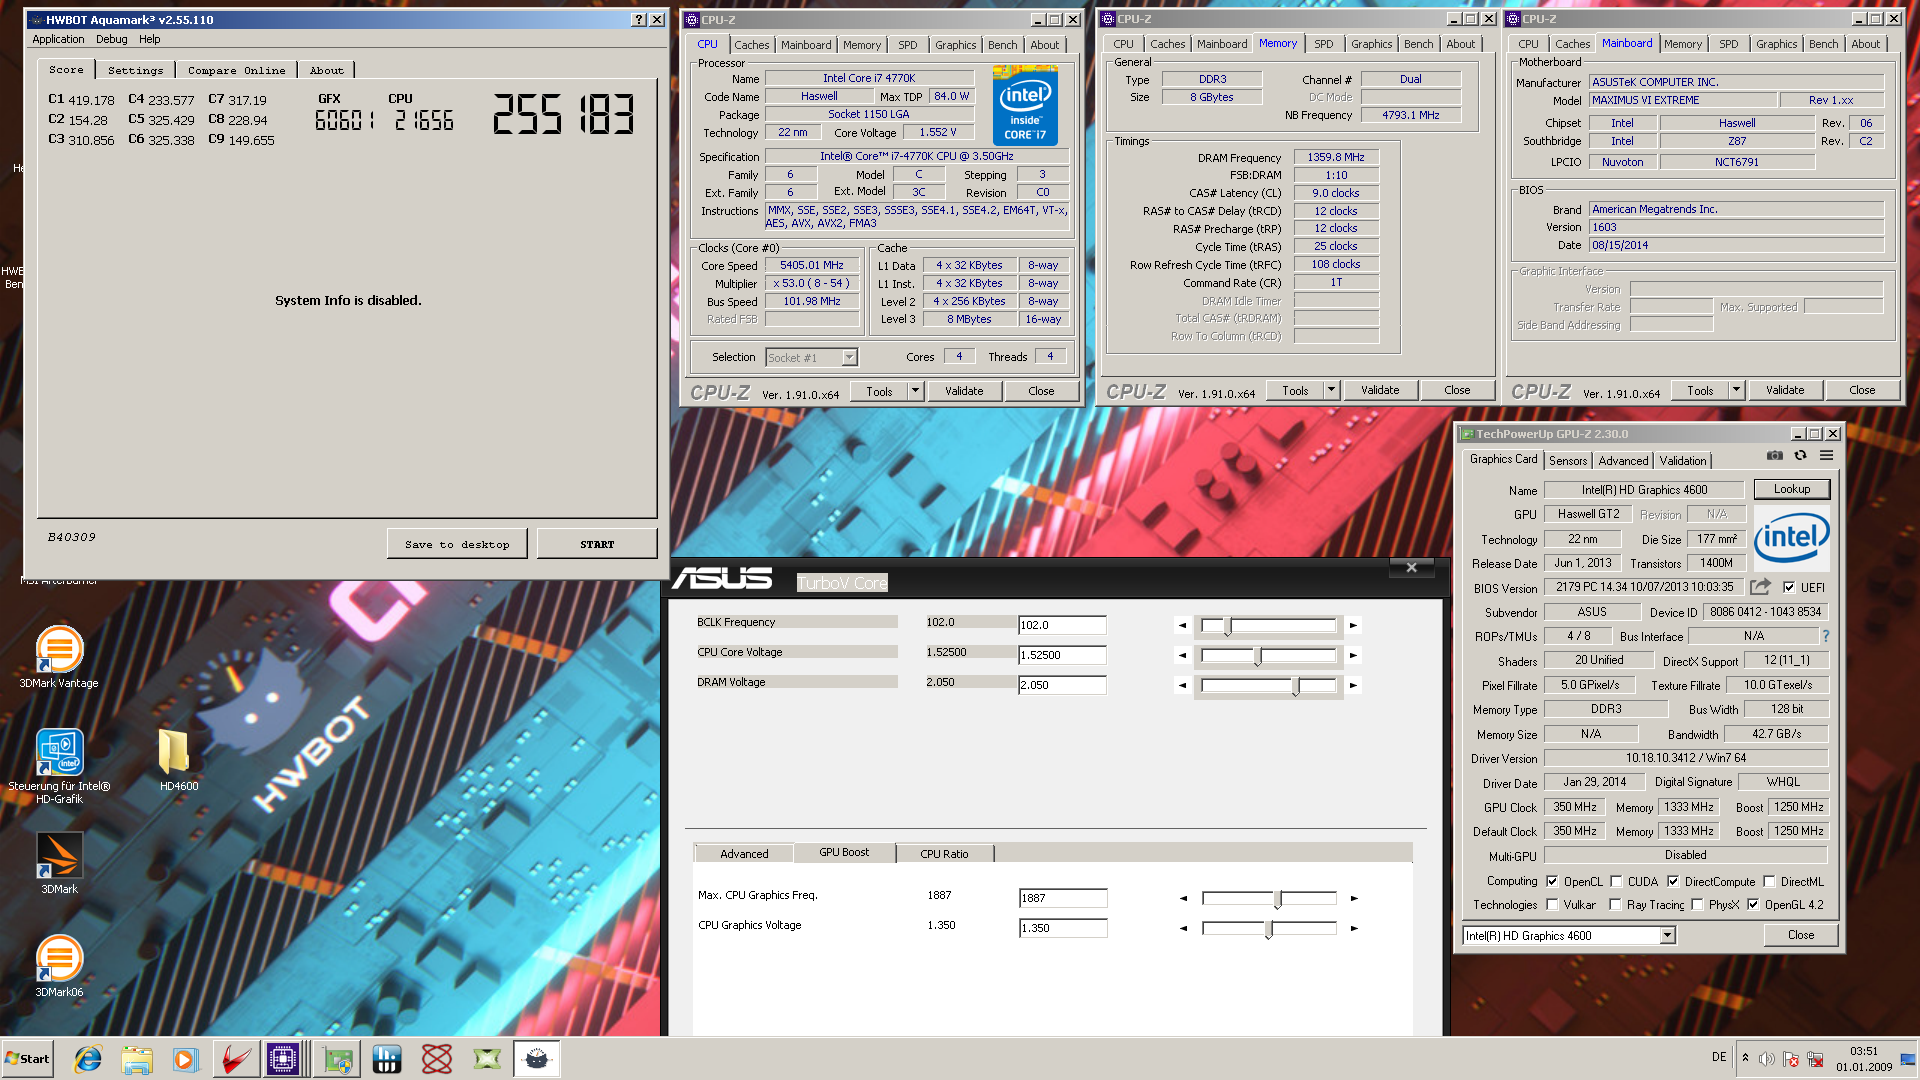Toggle UEFI checkbox in GPU-Z
Image resolution: width=1920 pixels, height=1080 pixels.
click(1789, 587)
